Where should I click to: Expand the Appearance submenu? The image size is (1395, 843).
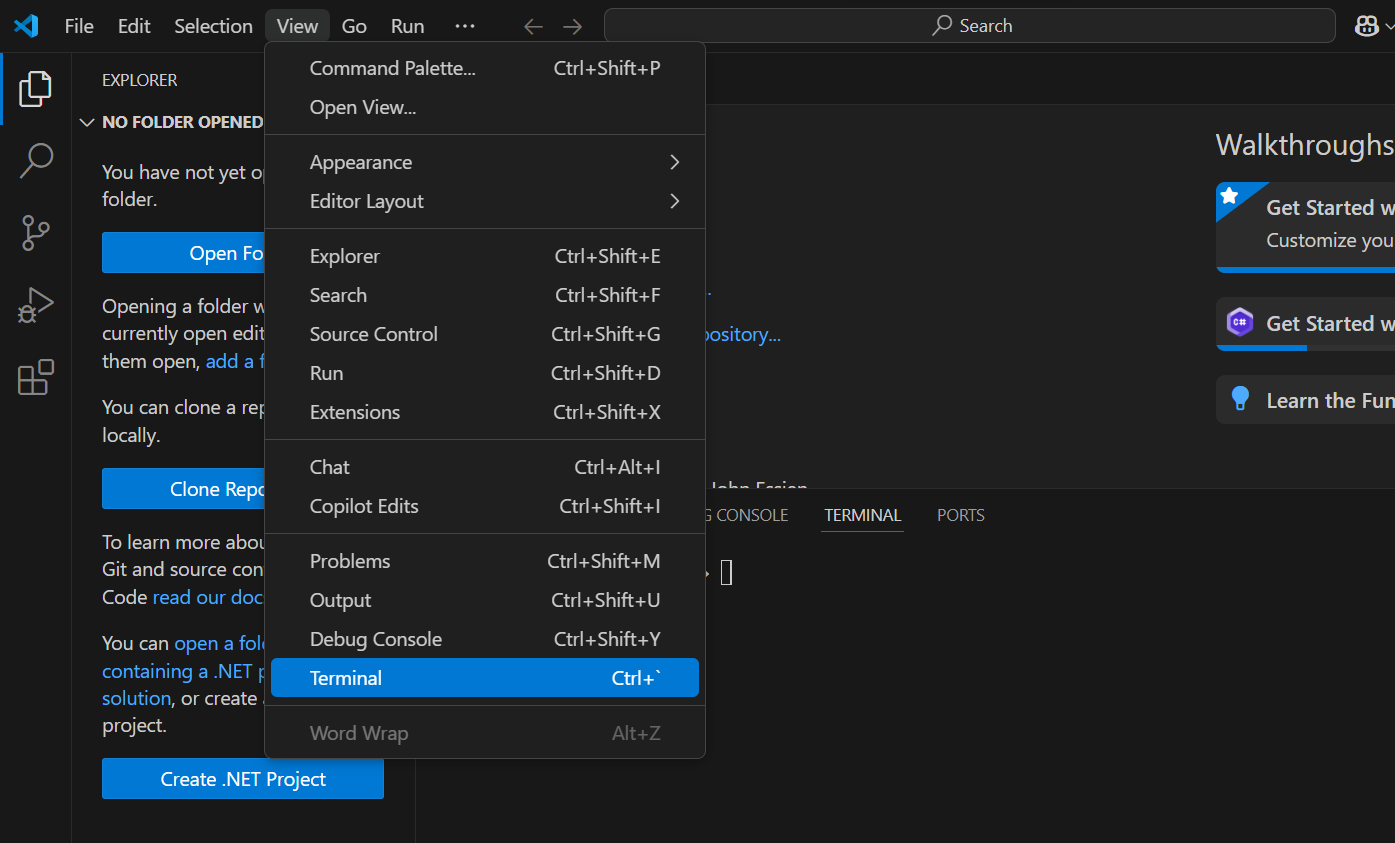click(x=485, y=162)
